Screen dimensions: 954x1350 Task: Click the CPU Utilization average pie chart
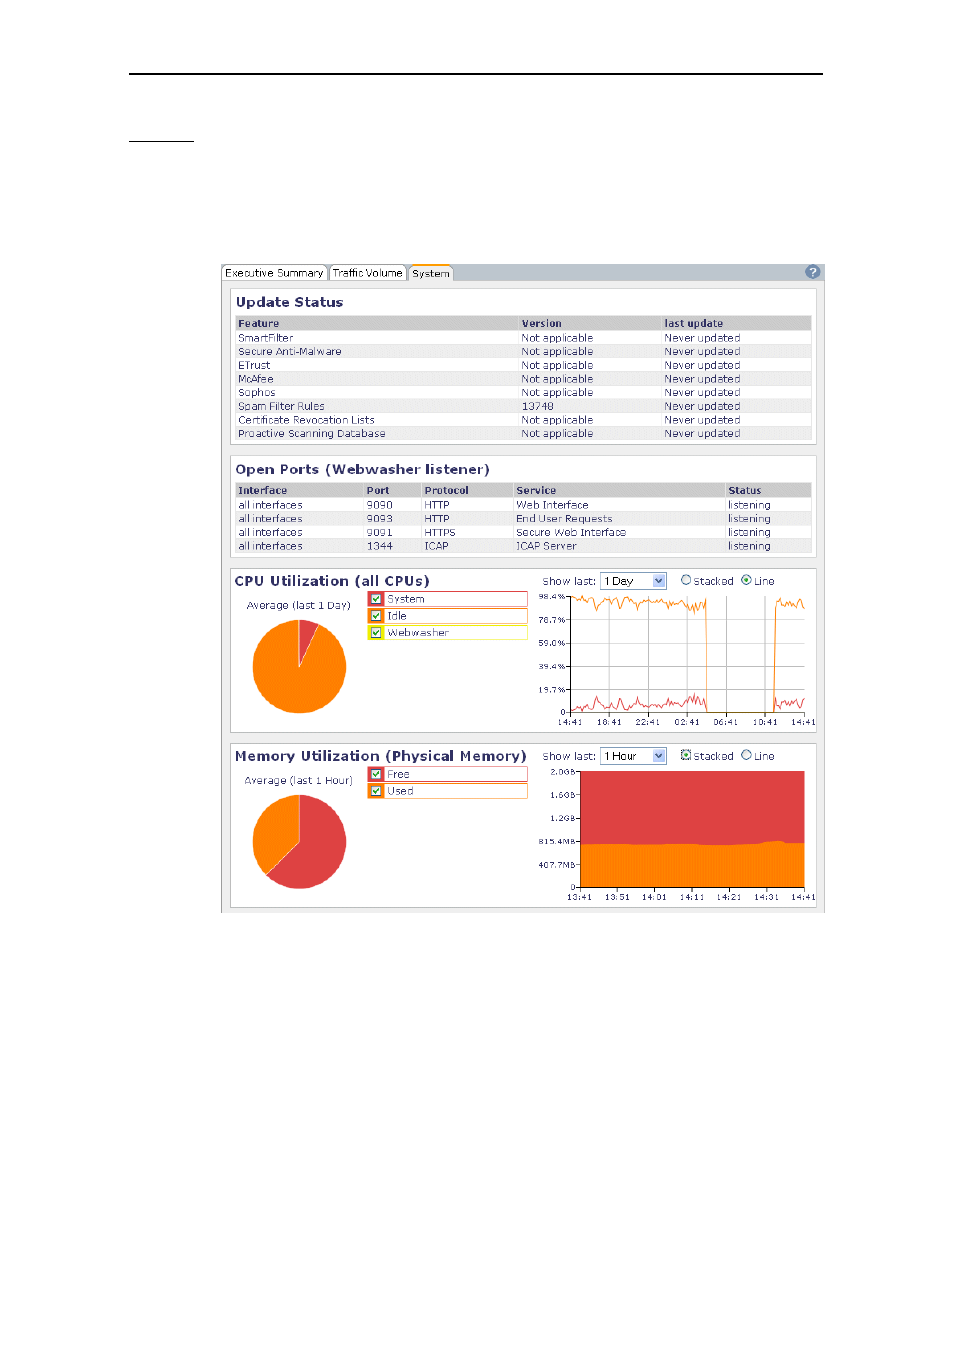point(299,666)
